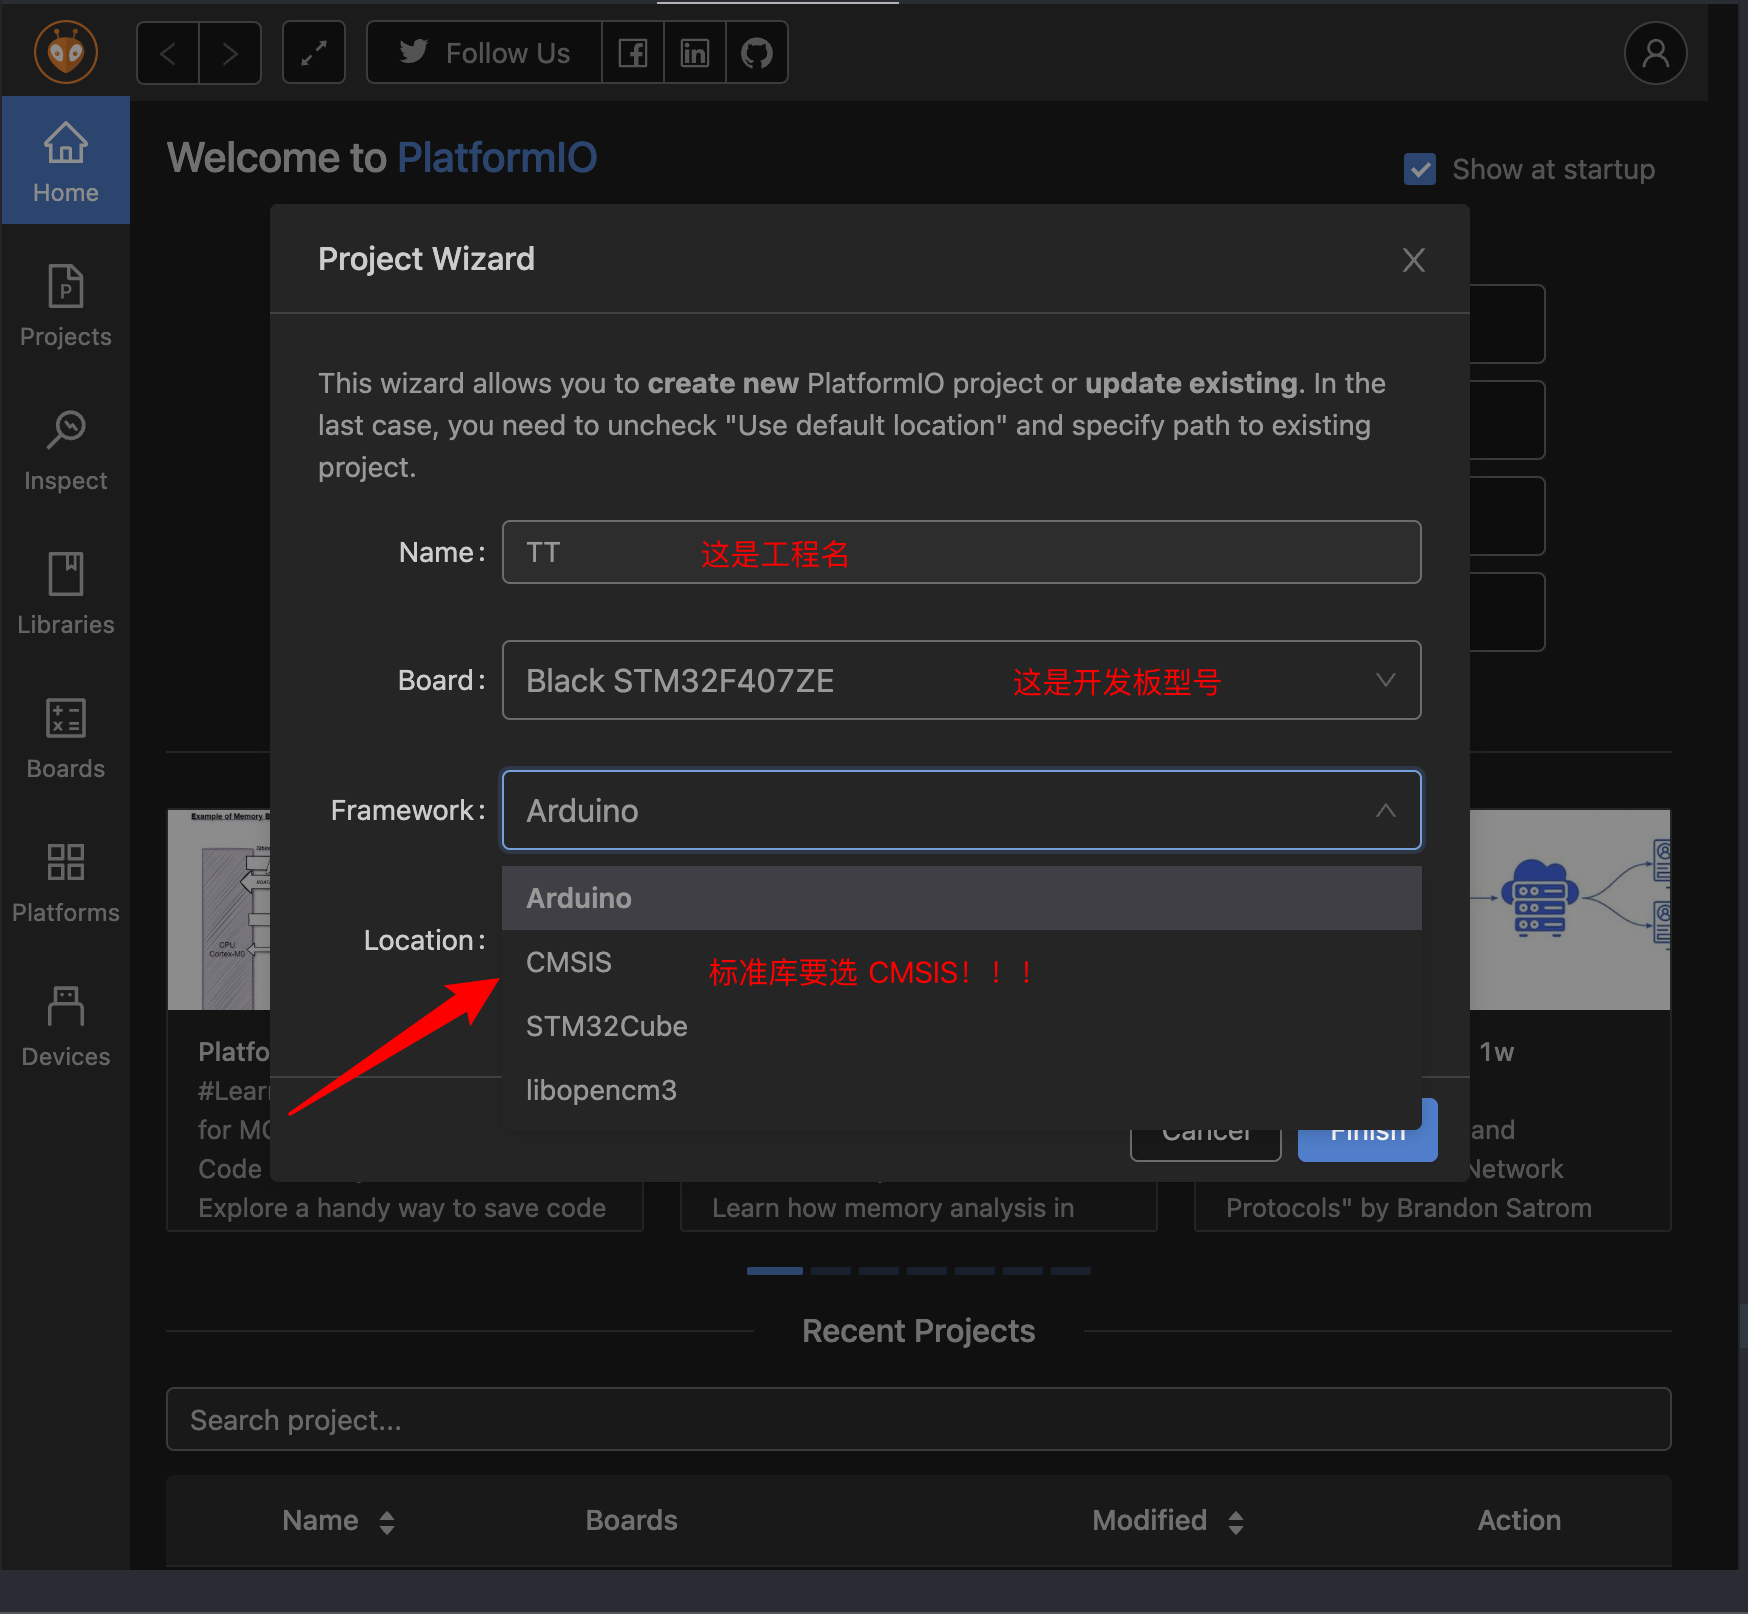
Task: Open the Devices sidebar icon
Action: click(x=66, y=1026)
